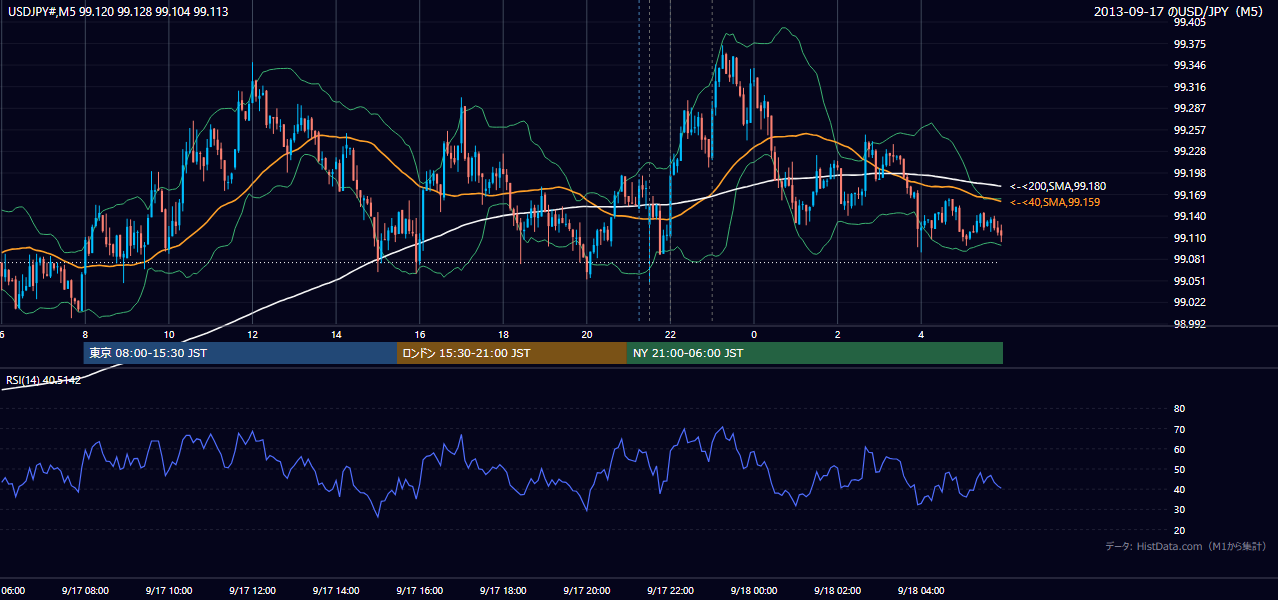Click hour marker 0 under price chart

754,334
